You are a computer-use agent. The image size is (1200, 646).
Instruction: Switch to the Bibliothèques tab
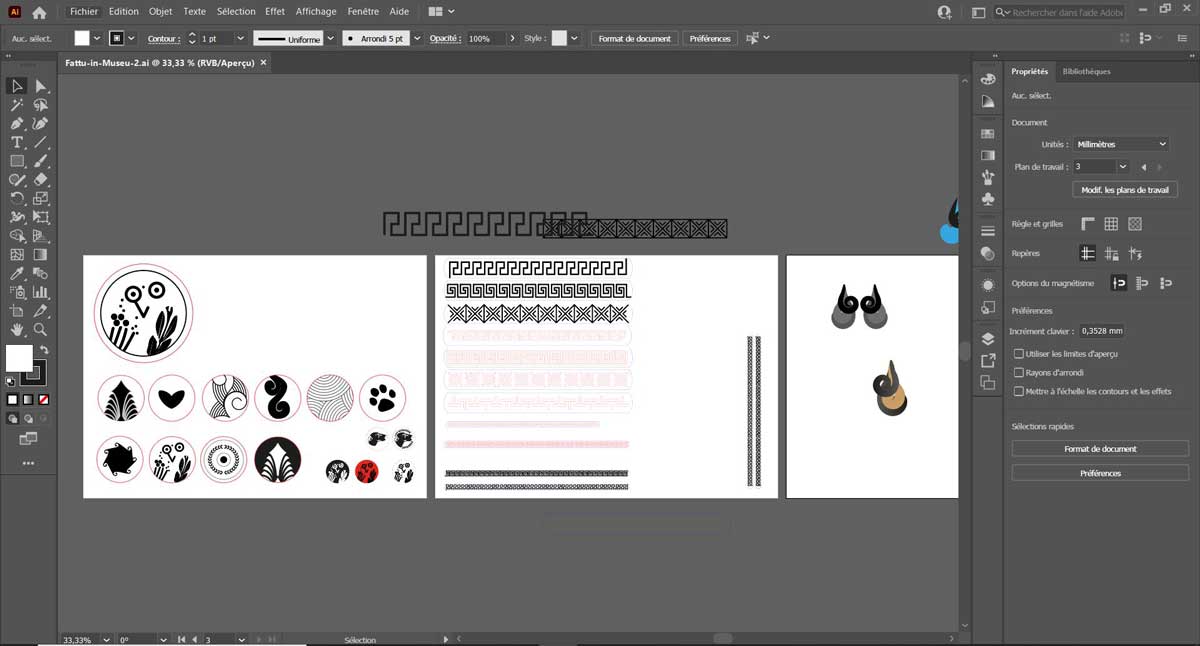point(1086,72)
